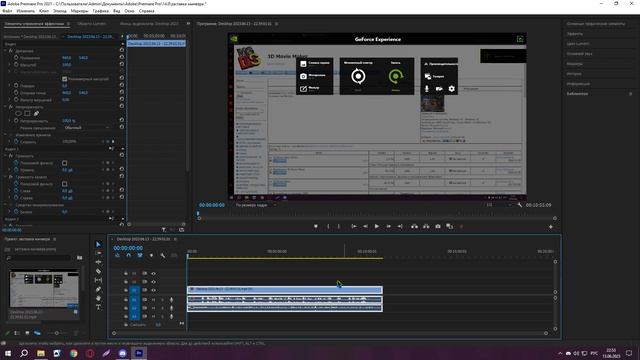Collapse the Volume effect section
The image size is (640, 360).
6,156
